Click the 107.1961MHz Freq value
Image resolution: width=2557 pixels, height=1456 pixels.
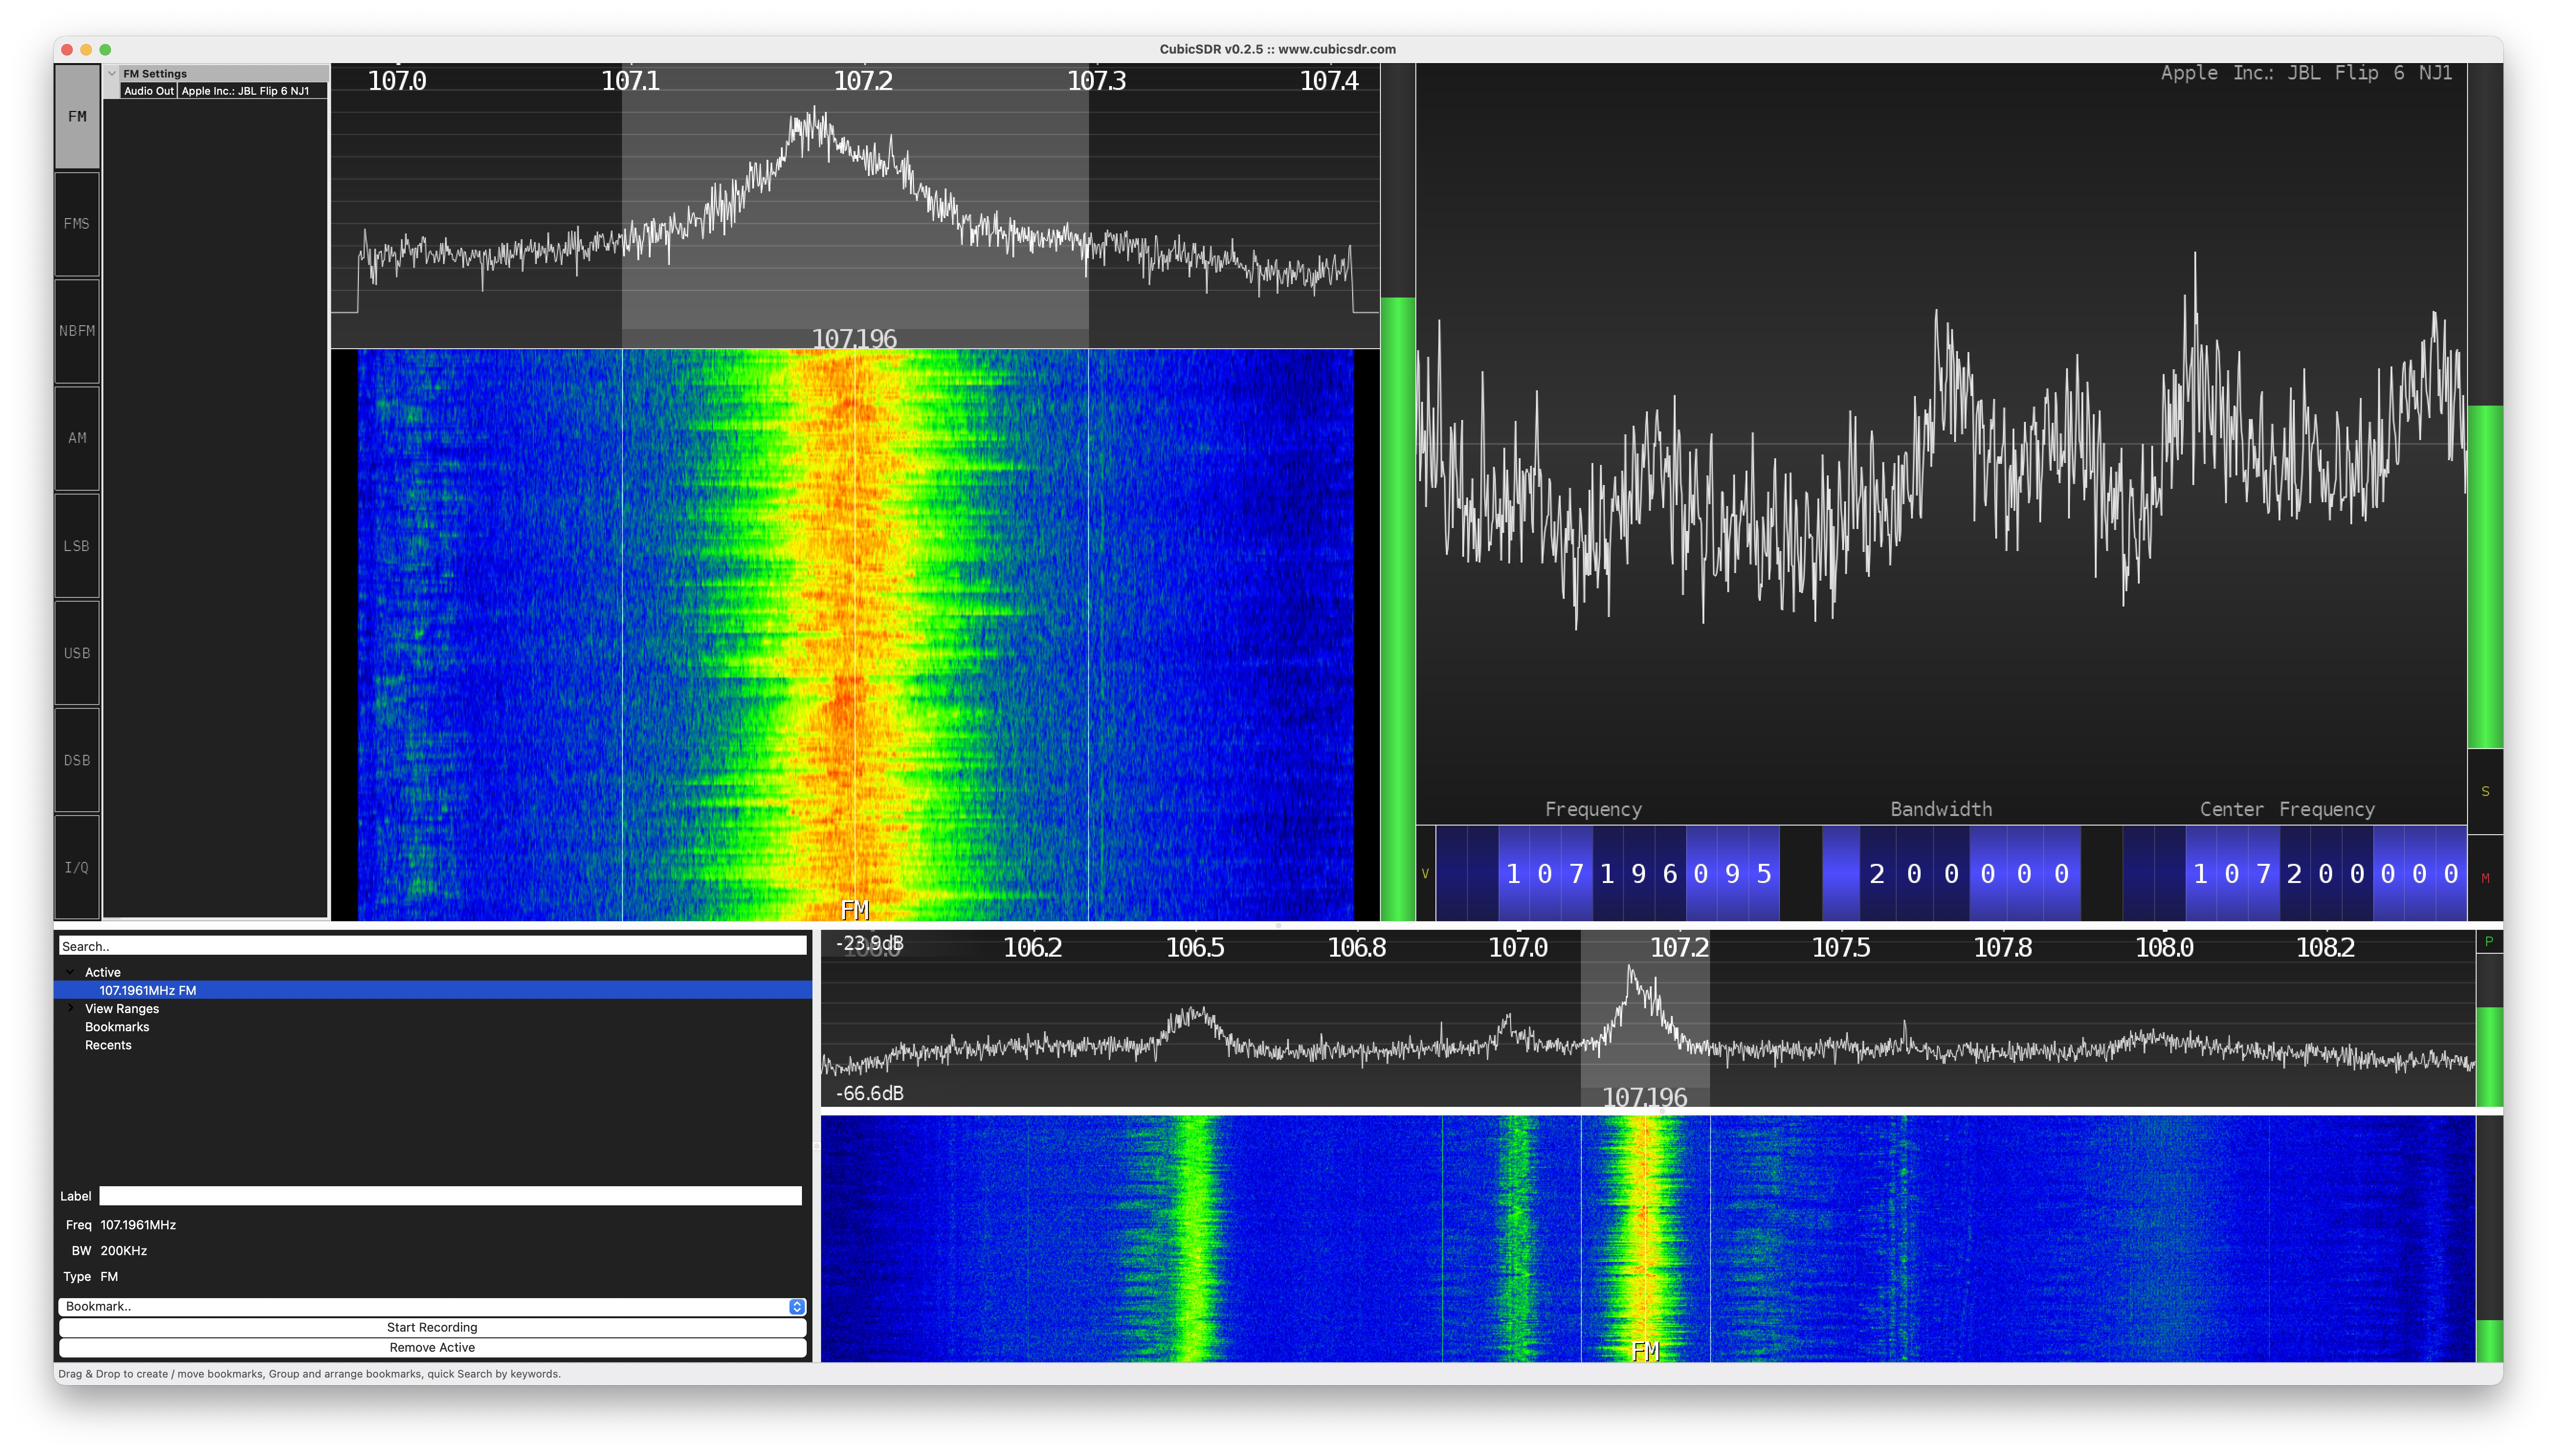click(x=138, y=1224)
